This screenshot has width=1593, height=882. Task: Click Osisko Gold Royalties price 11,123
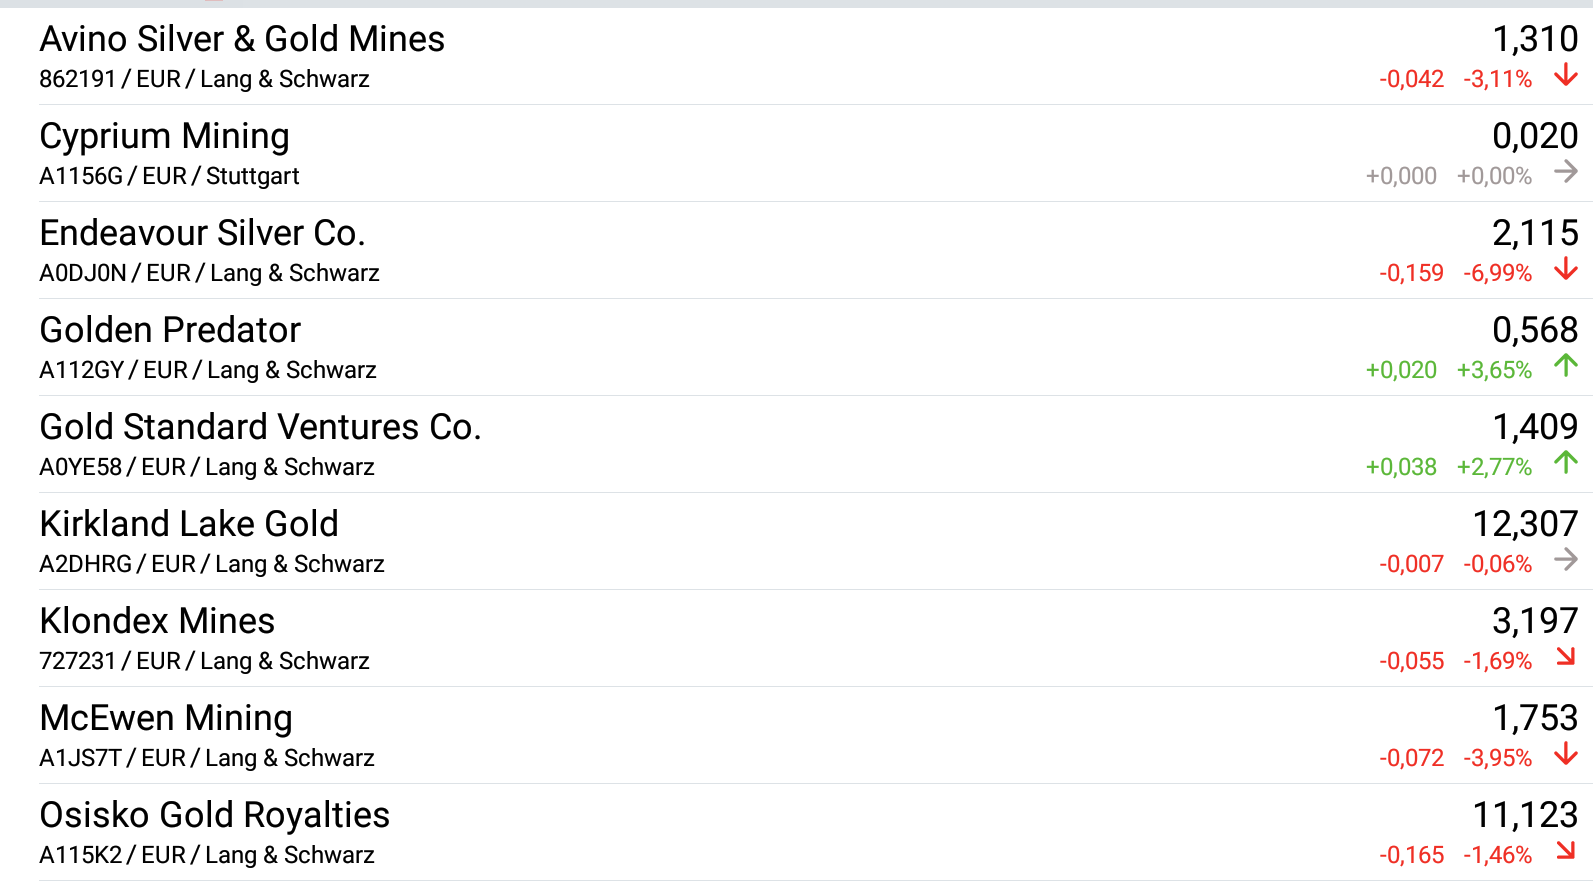pos(1525,815)
